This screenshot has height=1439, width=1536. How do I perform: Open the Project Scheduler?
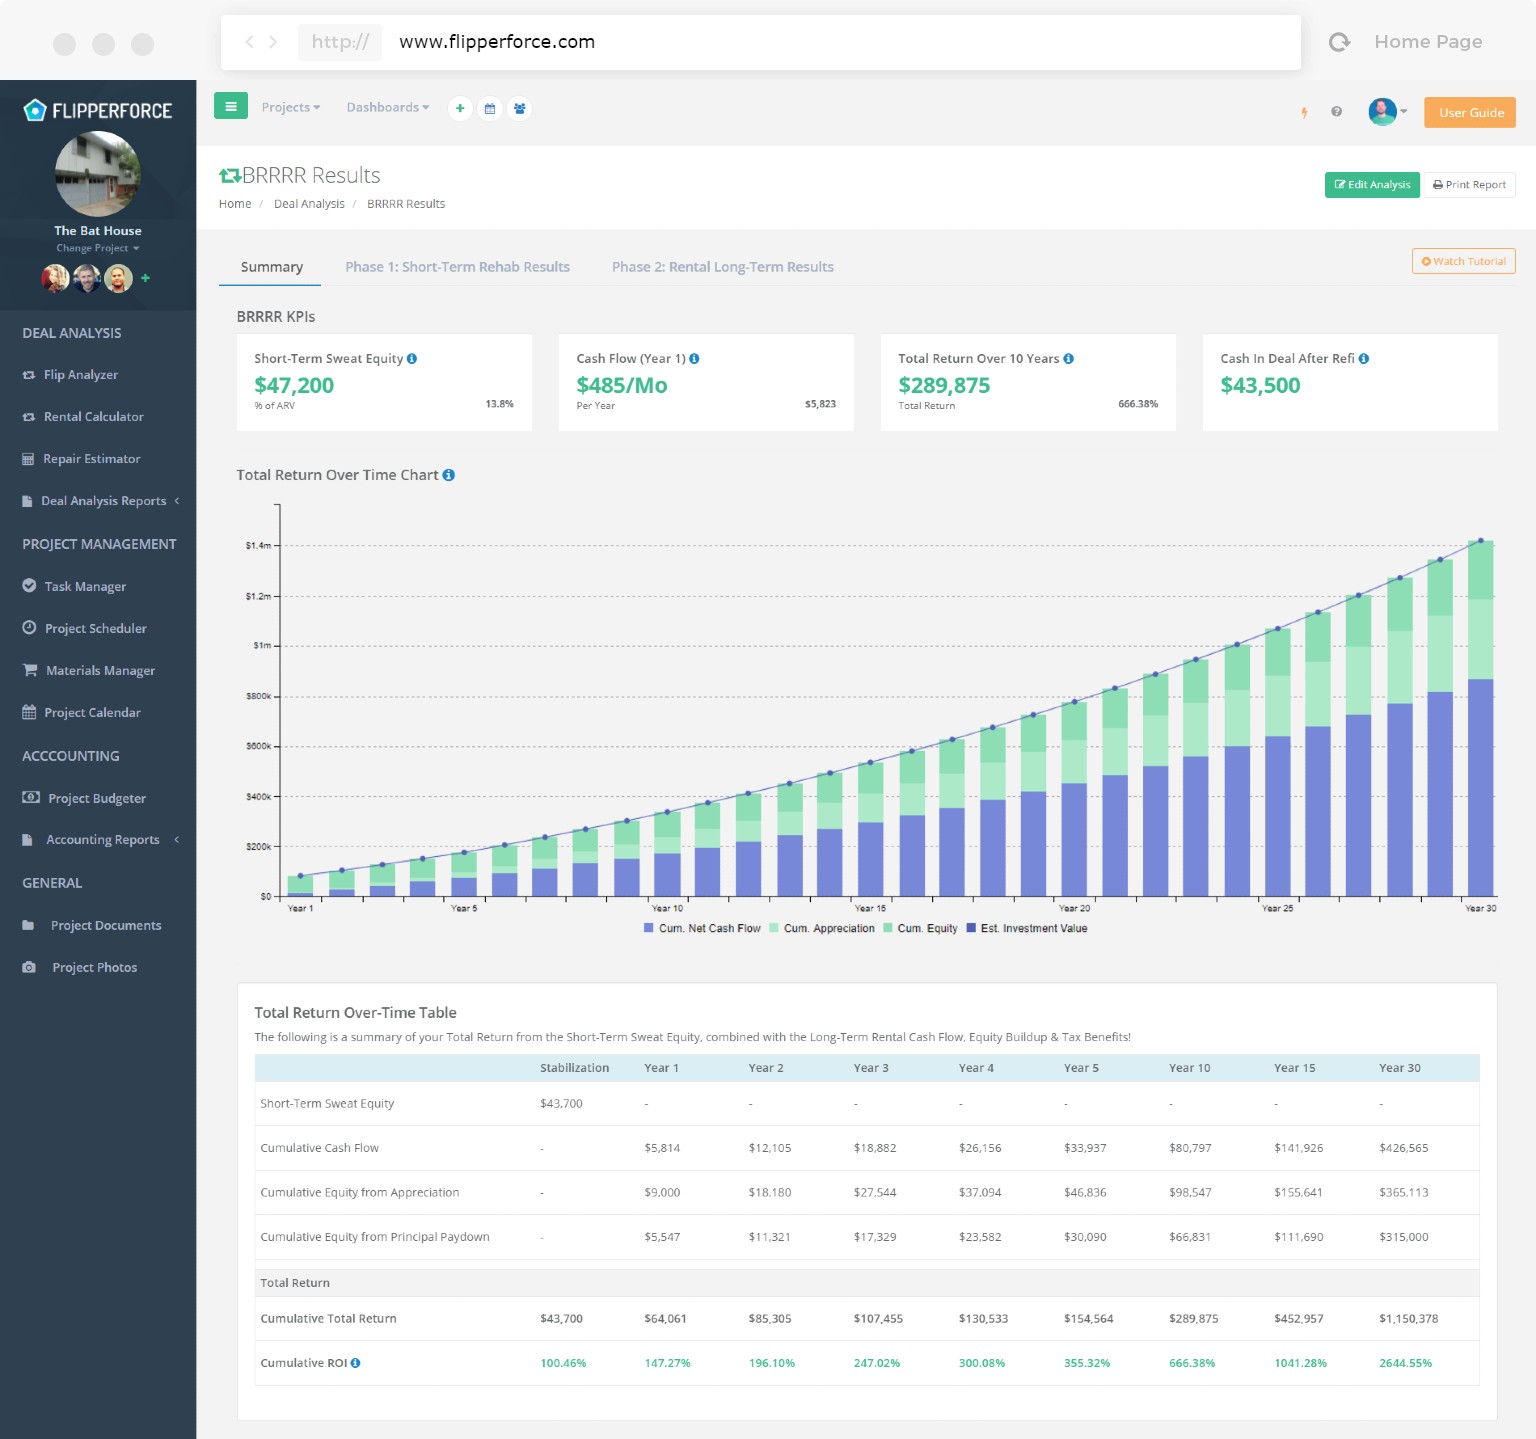tap(94, 628)
